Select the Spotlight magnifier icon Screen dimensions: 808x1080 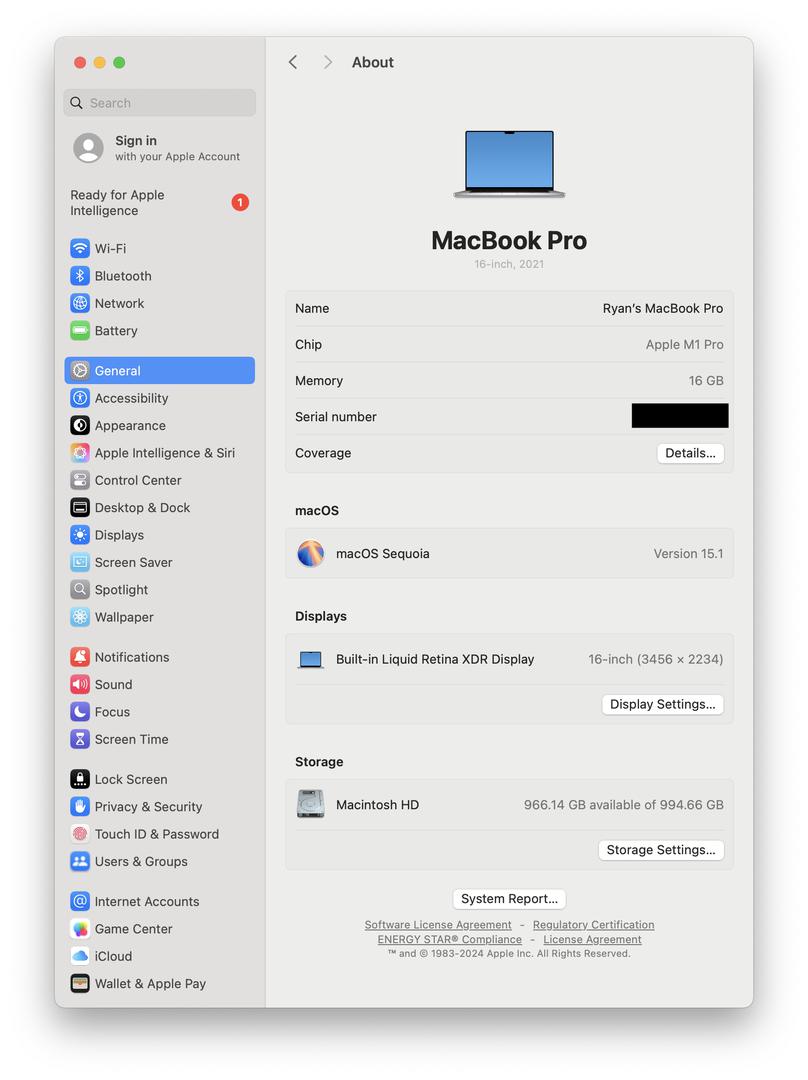pos(80,590)
